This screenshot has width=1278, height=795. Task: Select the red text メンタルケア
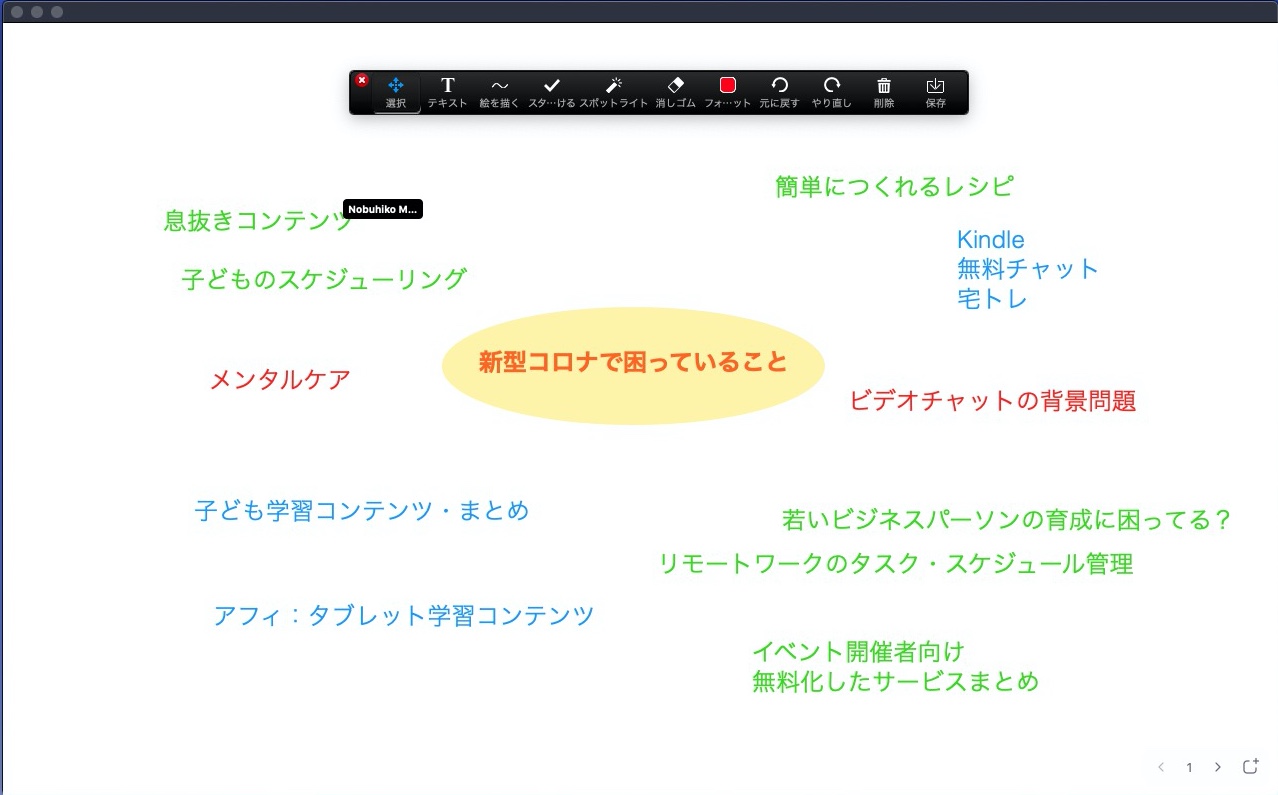pos(280,380)
